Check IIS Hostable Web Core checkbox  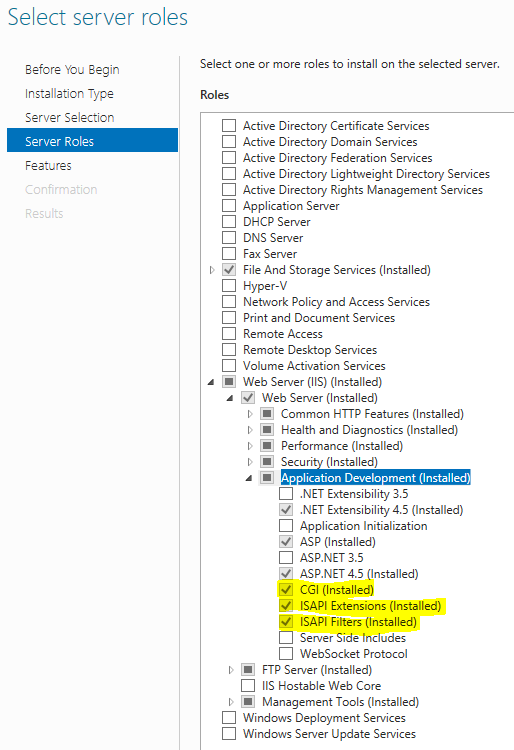248,686
